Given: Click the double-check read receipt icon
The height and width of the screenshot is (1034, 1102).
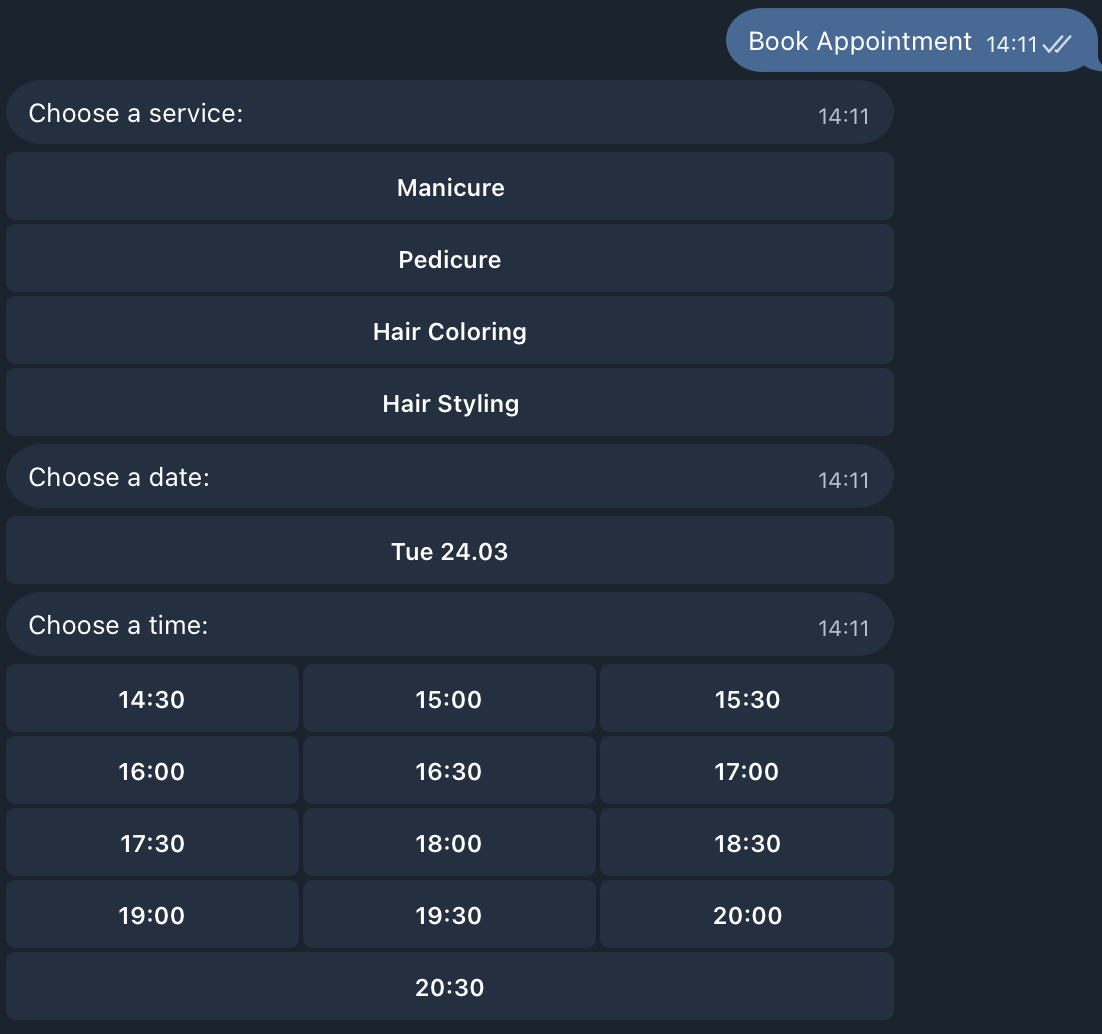Looking at the screenshot, I should click(x=1057, y=44).
